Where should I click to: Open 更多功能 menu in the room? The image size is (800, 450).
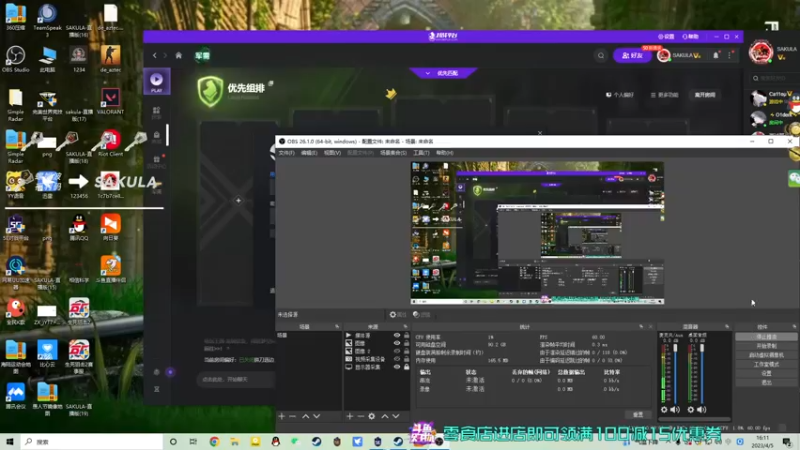point(664,95)
